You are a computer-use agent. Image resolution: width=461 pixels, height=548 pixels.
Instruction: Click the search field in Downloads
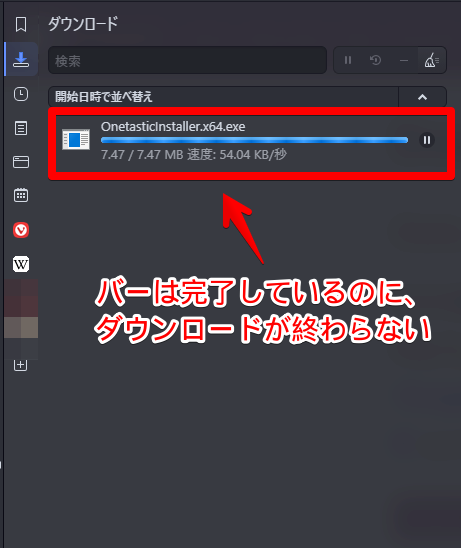187,60
